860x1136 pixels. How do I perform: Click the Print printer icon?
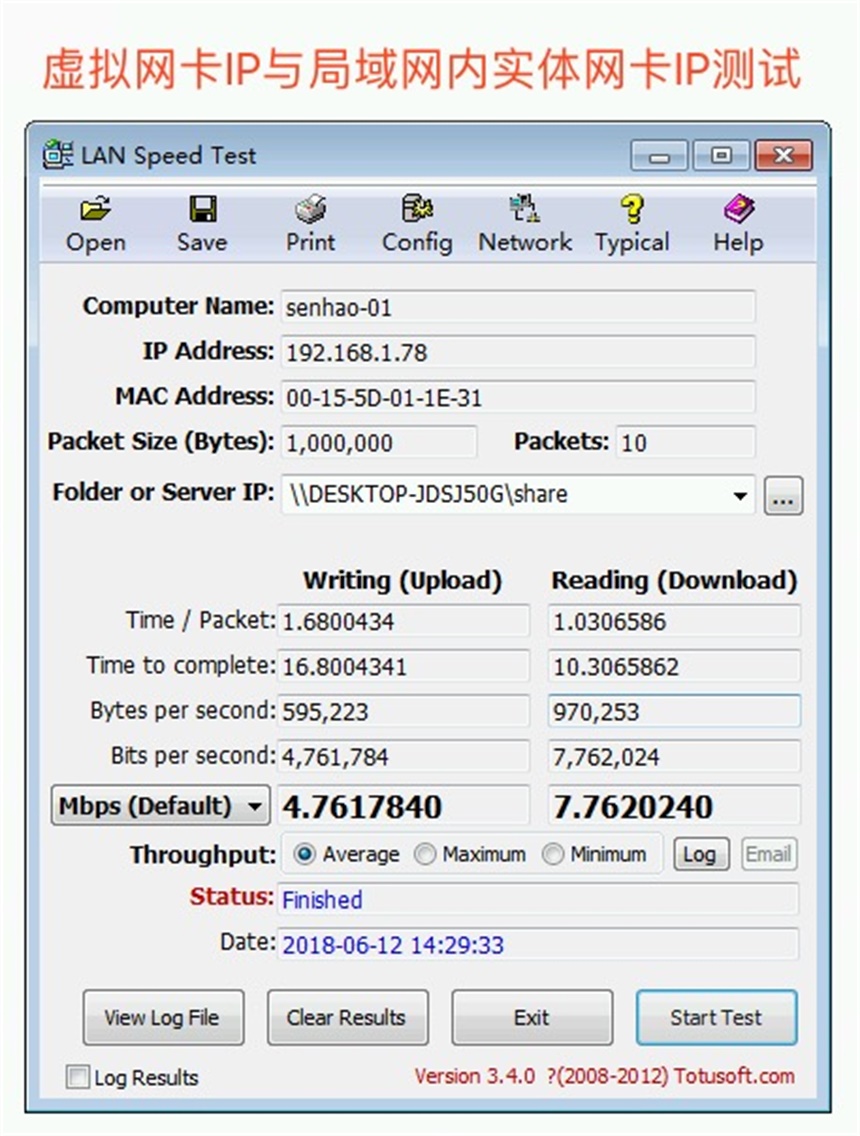tap(310, 211)
